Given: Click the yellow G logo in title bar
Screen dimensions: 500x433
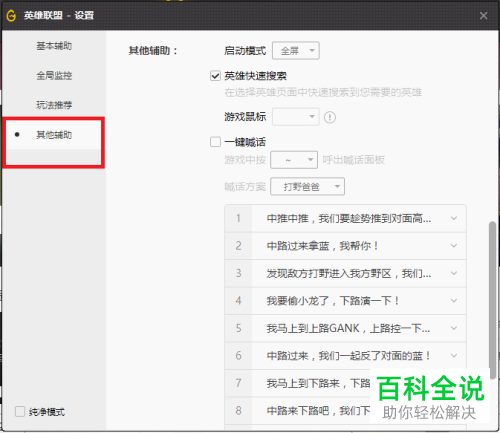Looking at the screenshot, I should coord(11,15).
